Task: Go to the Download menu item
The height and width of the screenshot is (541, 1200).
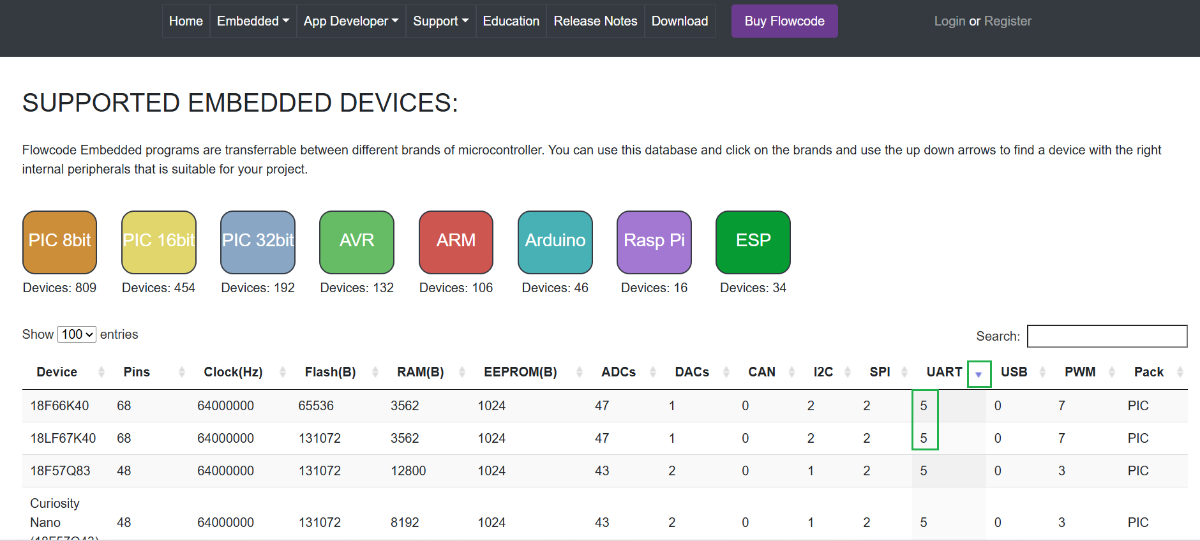Action: (x=679, y=21)
